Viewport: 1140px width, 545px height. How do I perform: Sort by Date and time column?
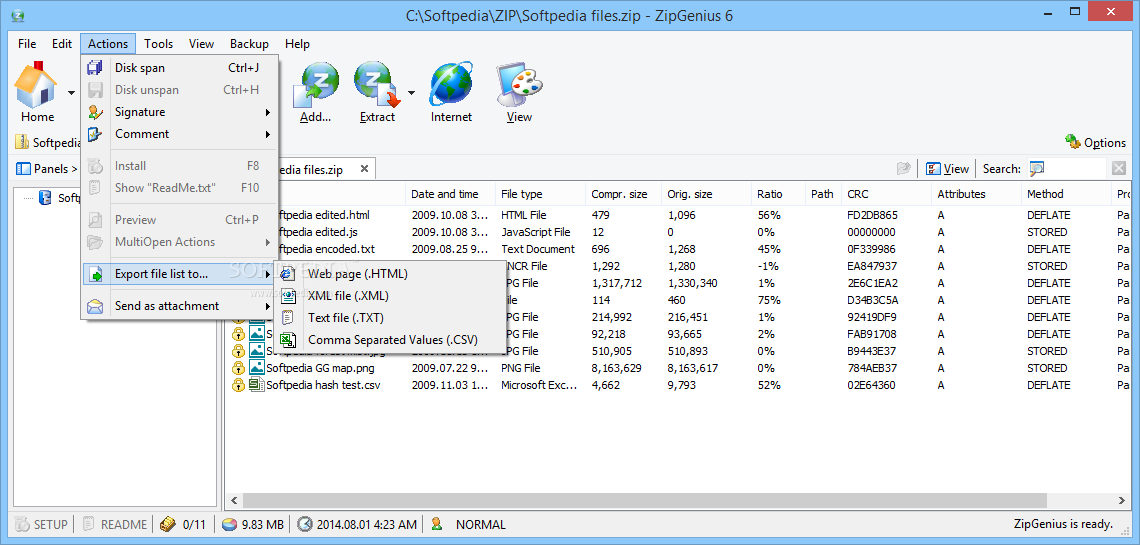pos(449,194)
